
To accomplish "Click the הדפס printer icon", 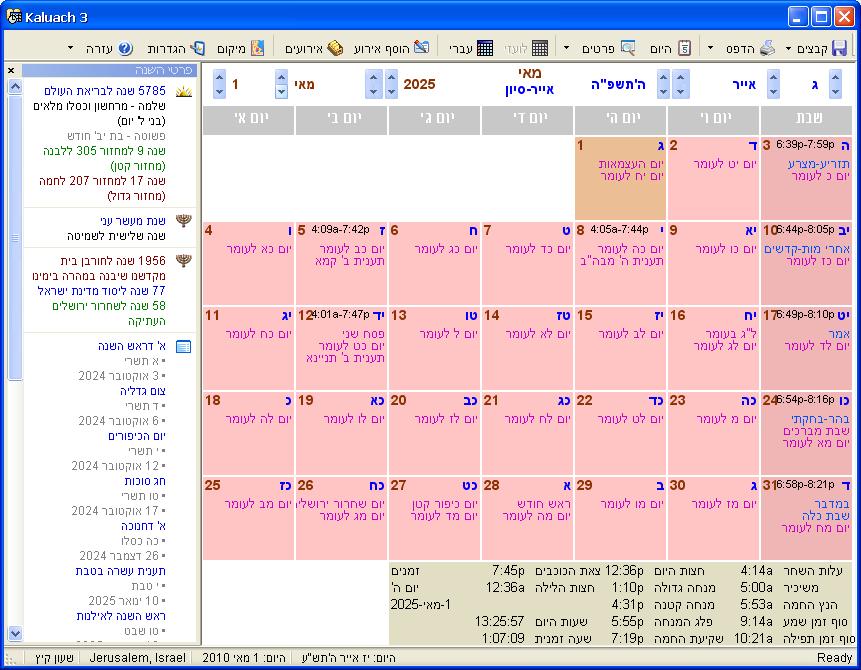I will point(767,48).
